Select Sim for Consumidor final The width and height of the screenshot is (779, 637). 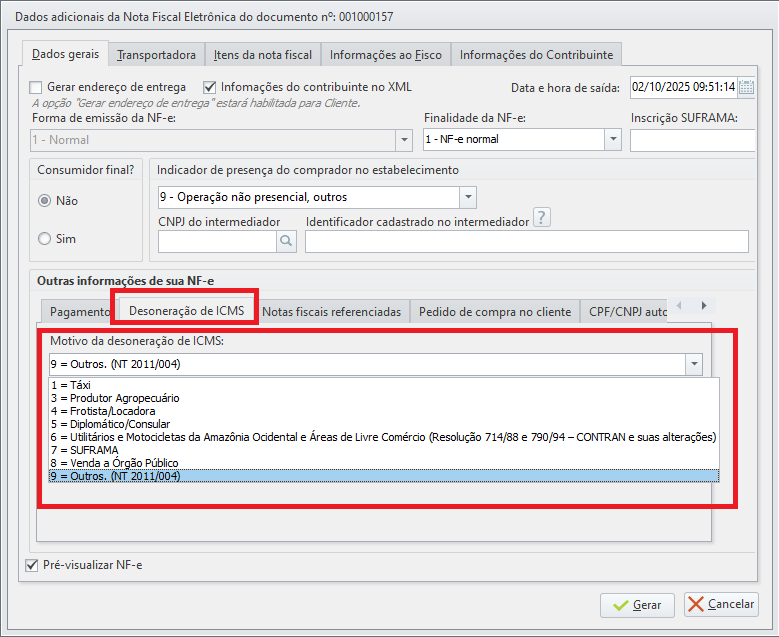click(x=45, y=239)
